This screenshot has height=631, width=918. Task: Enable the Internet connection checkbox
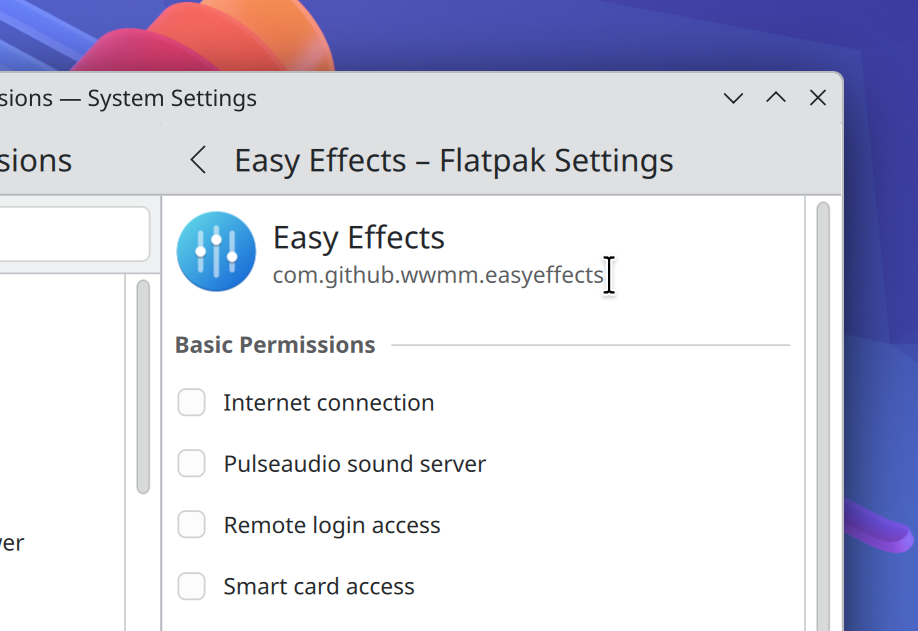click(x=191, y=403)
